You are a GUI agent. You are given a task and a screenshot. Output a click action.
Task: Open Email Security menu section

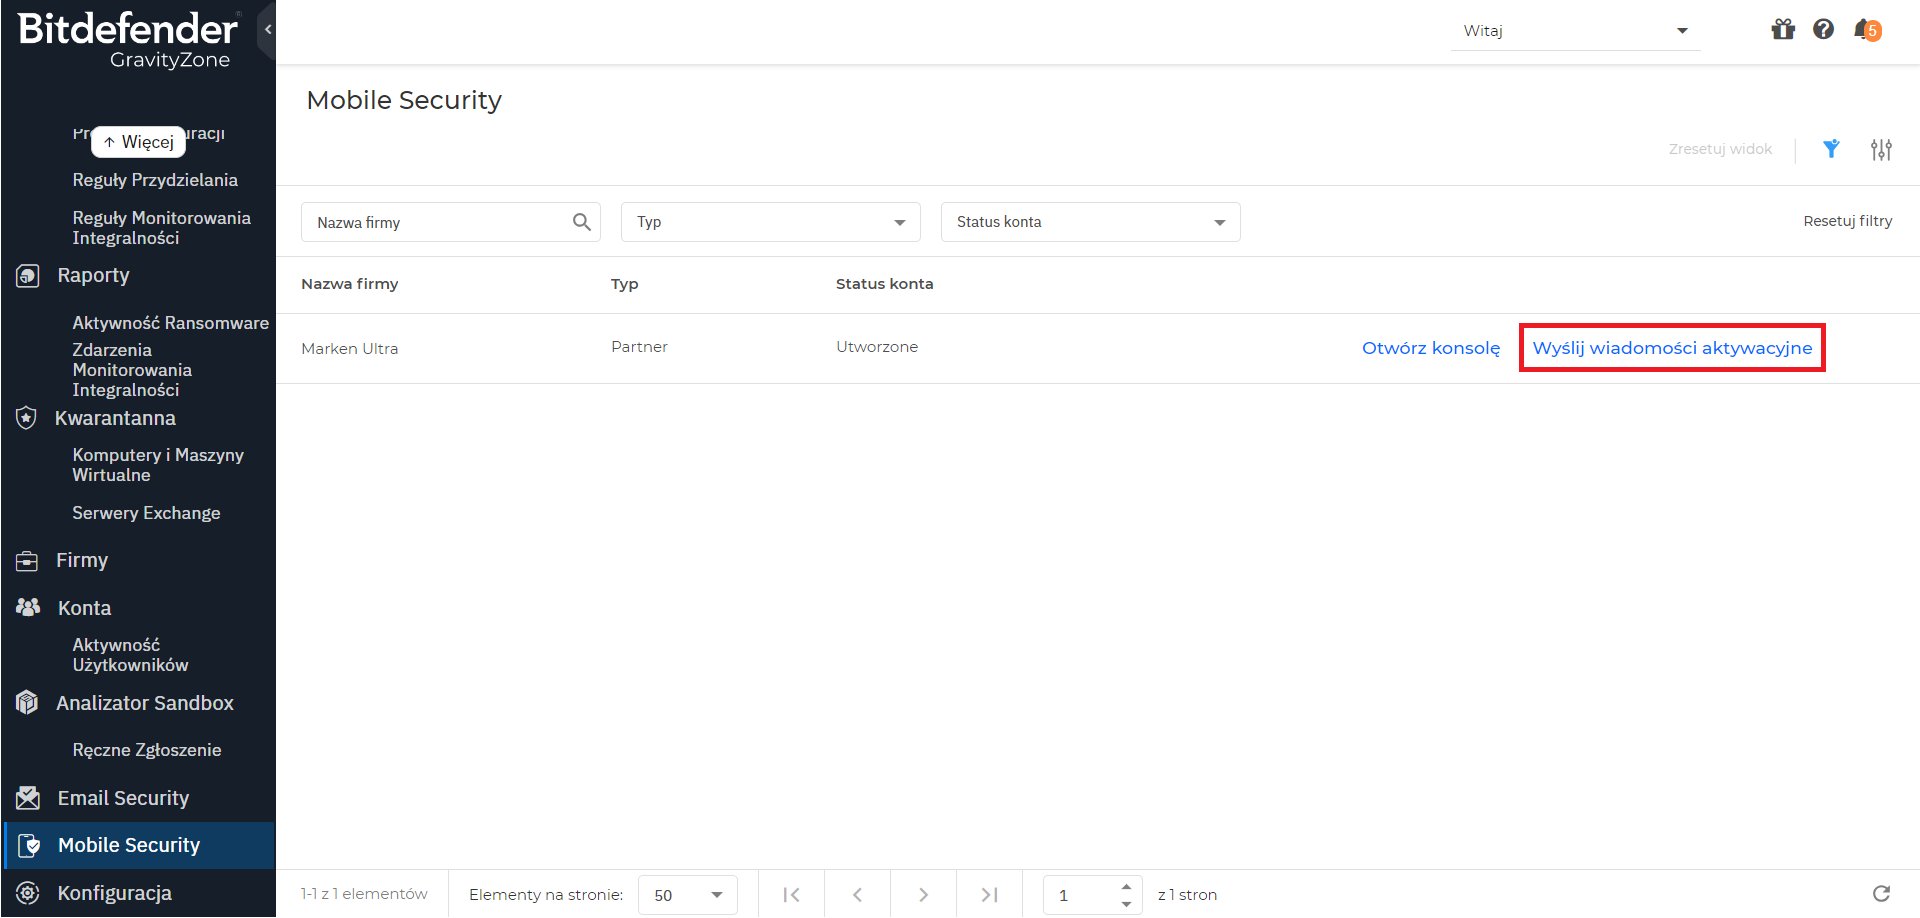pyautogui.click(x=123, y=798)
